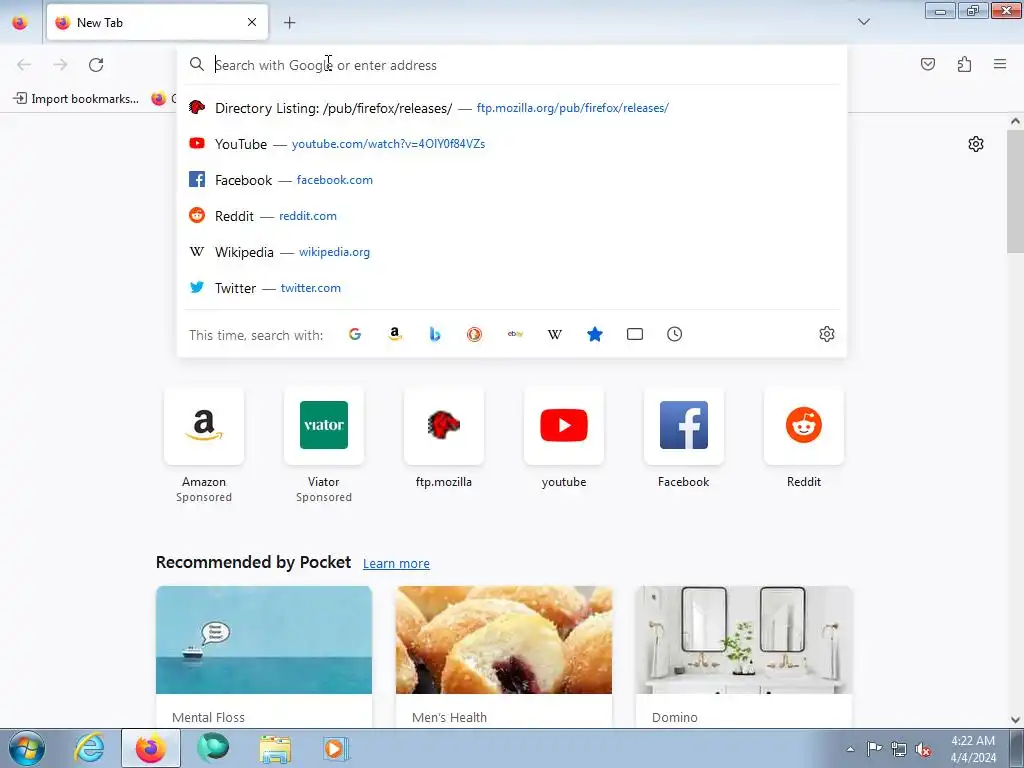Click the scrollbar down arrow
The height and width of the screenshot is (768, 1024).
tap(1015, 720)
